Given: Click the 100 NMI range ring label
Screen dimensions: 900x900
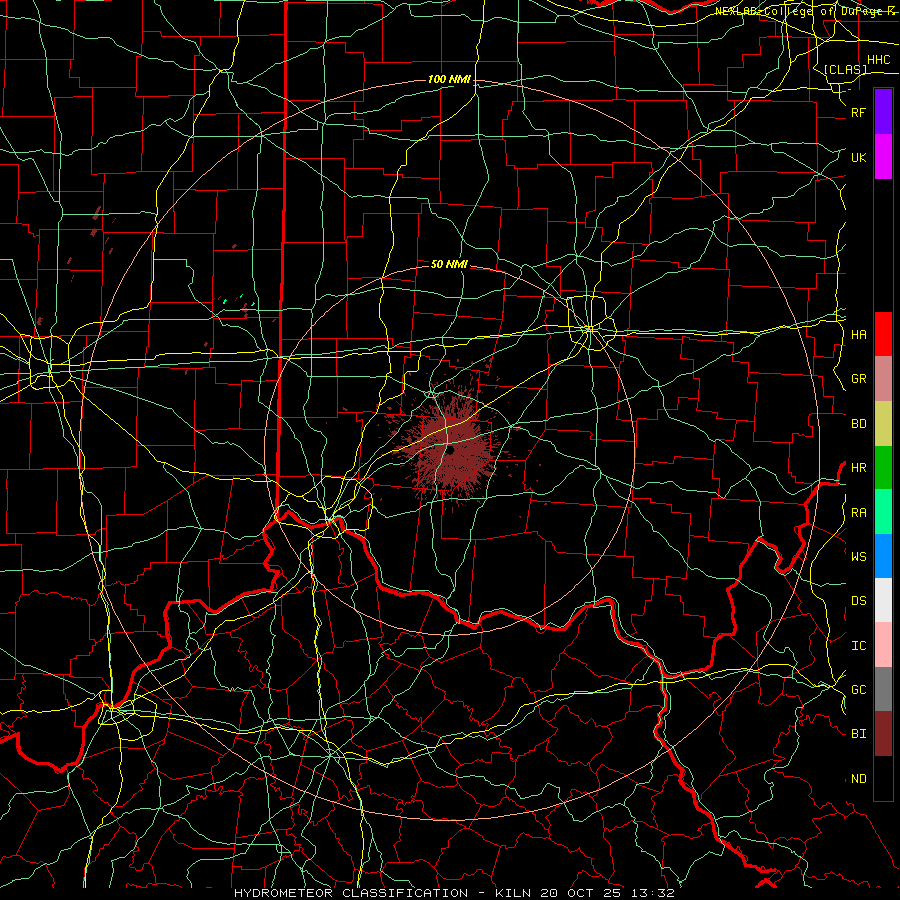Looking at the screenshot, I should tap(449, 79).
